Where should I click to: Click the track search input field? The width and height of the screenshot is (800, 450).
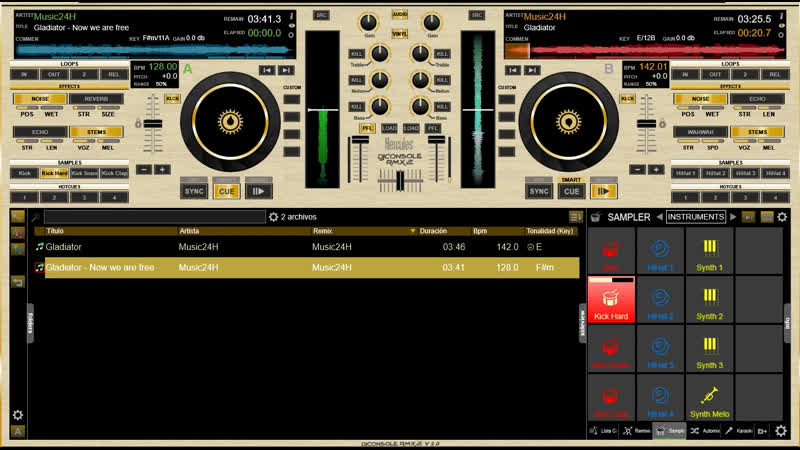155,217
